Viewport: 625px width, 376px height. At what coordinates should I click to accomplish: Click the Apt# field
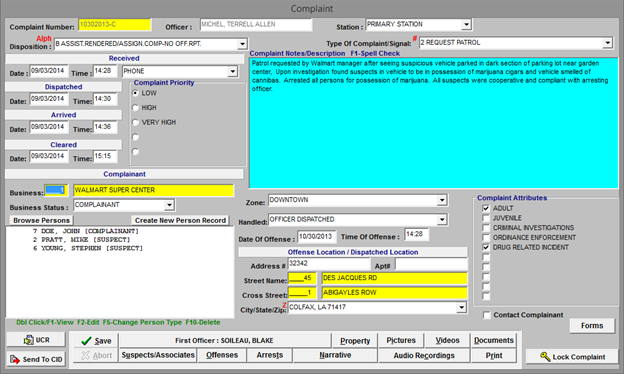click(x=431, y=264)
